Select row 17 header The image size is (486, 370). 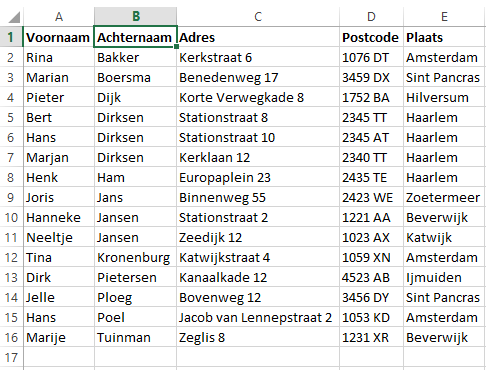coord(11,357)
